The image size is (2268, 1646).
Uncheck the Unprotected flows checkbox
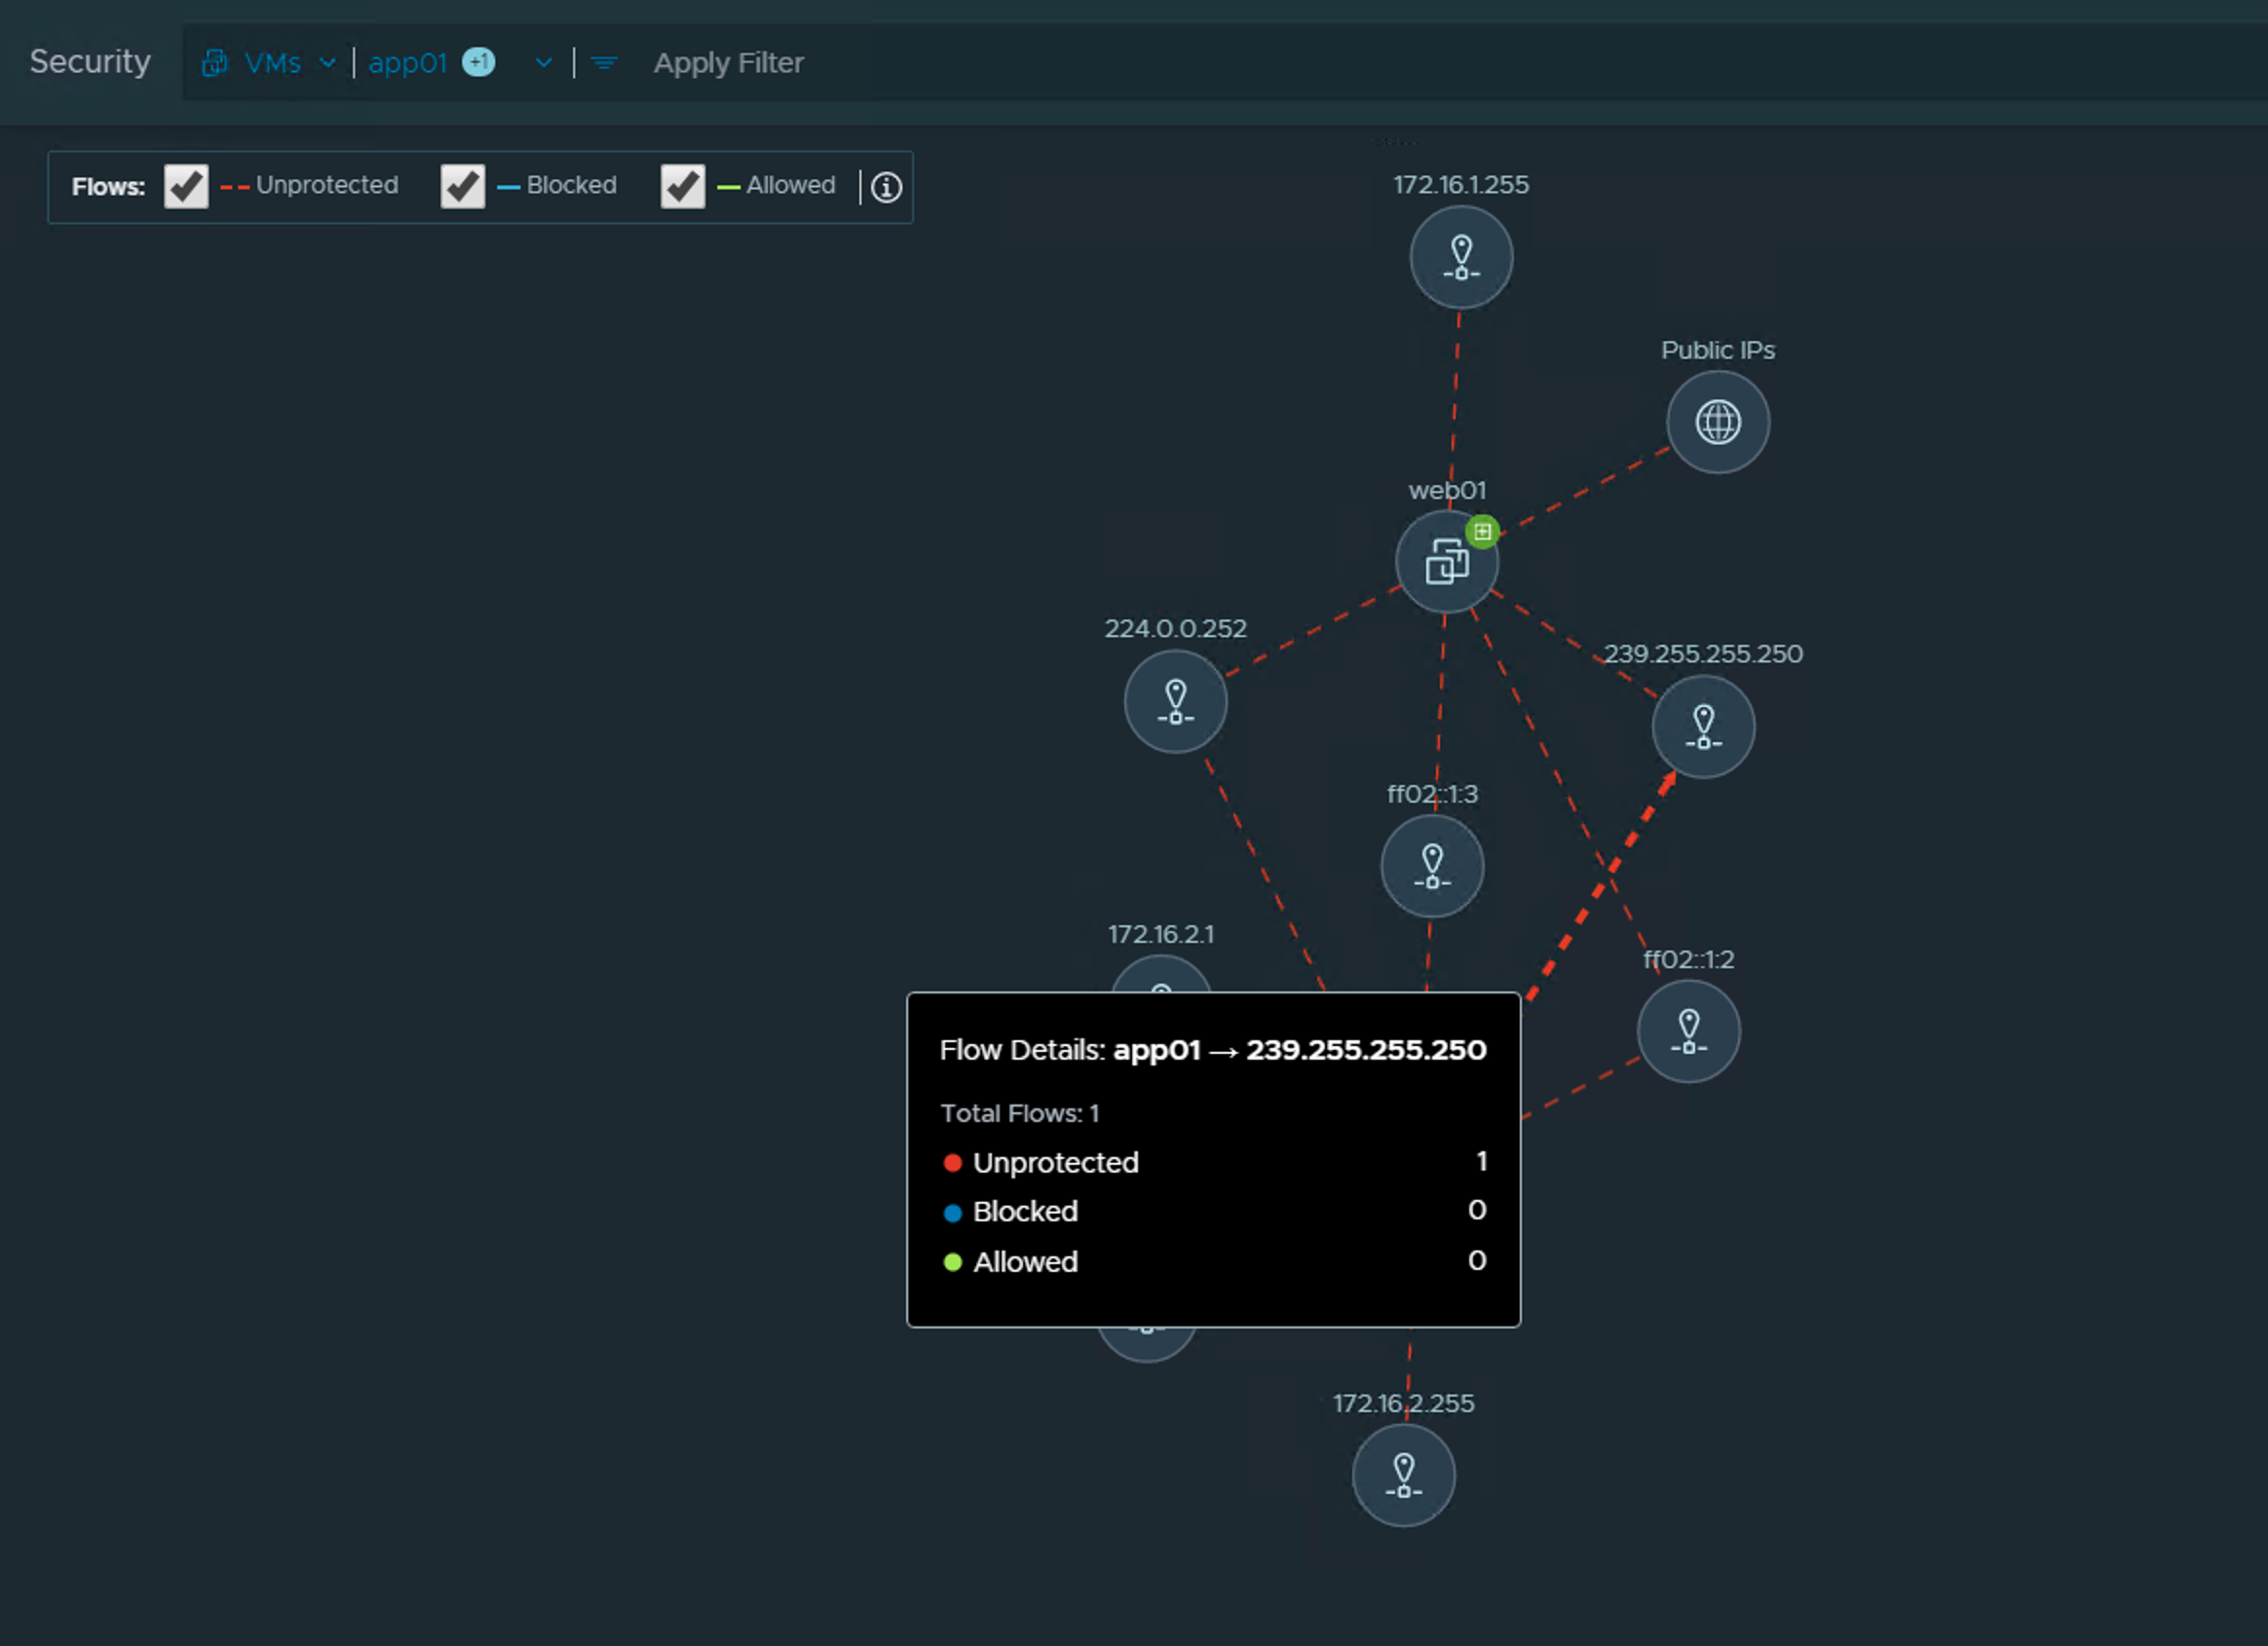186,187
